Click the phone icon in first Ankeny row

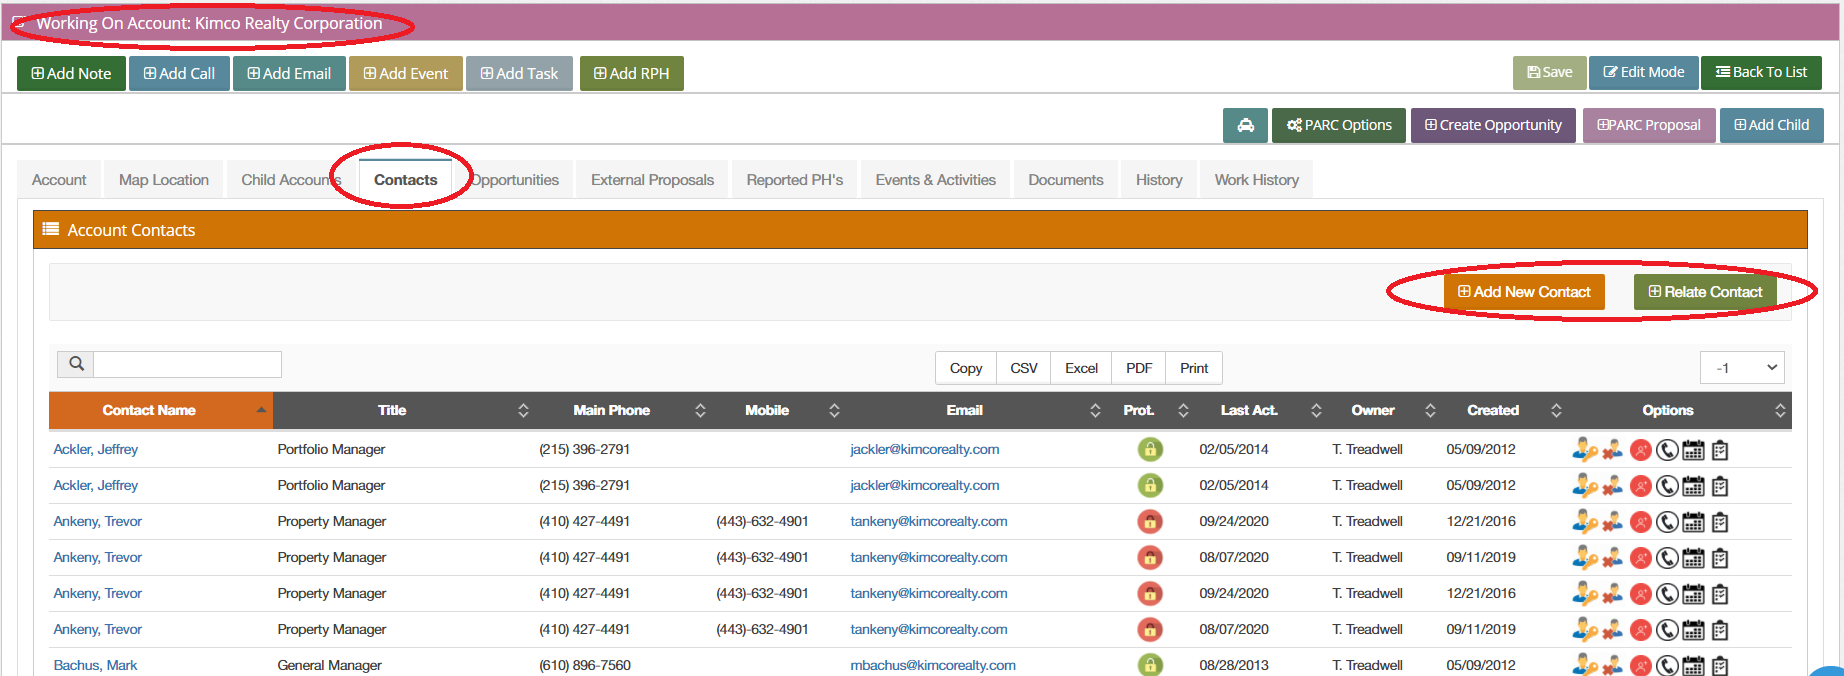[x=1667, y=522]
